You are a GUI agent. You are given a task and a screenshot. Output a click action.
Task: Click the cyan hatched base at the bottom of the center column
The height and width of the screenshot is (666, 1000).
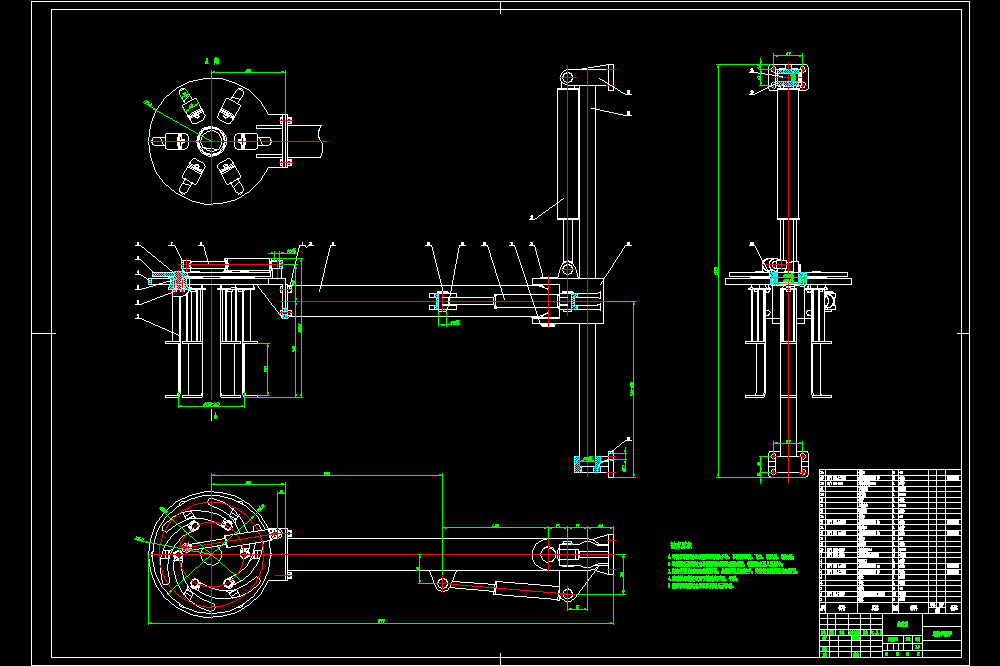pyautogui.click(x=587, y=464)
